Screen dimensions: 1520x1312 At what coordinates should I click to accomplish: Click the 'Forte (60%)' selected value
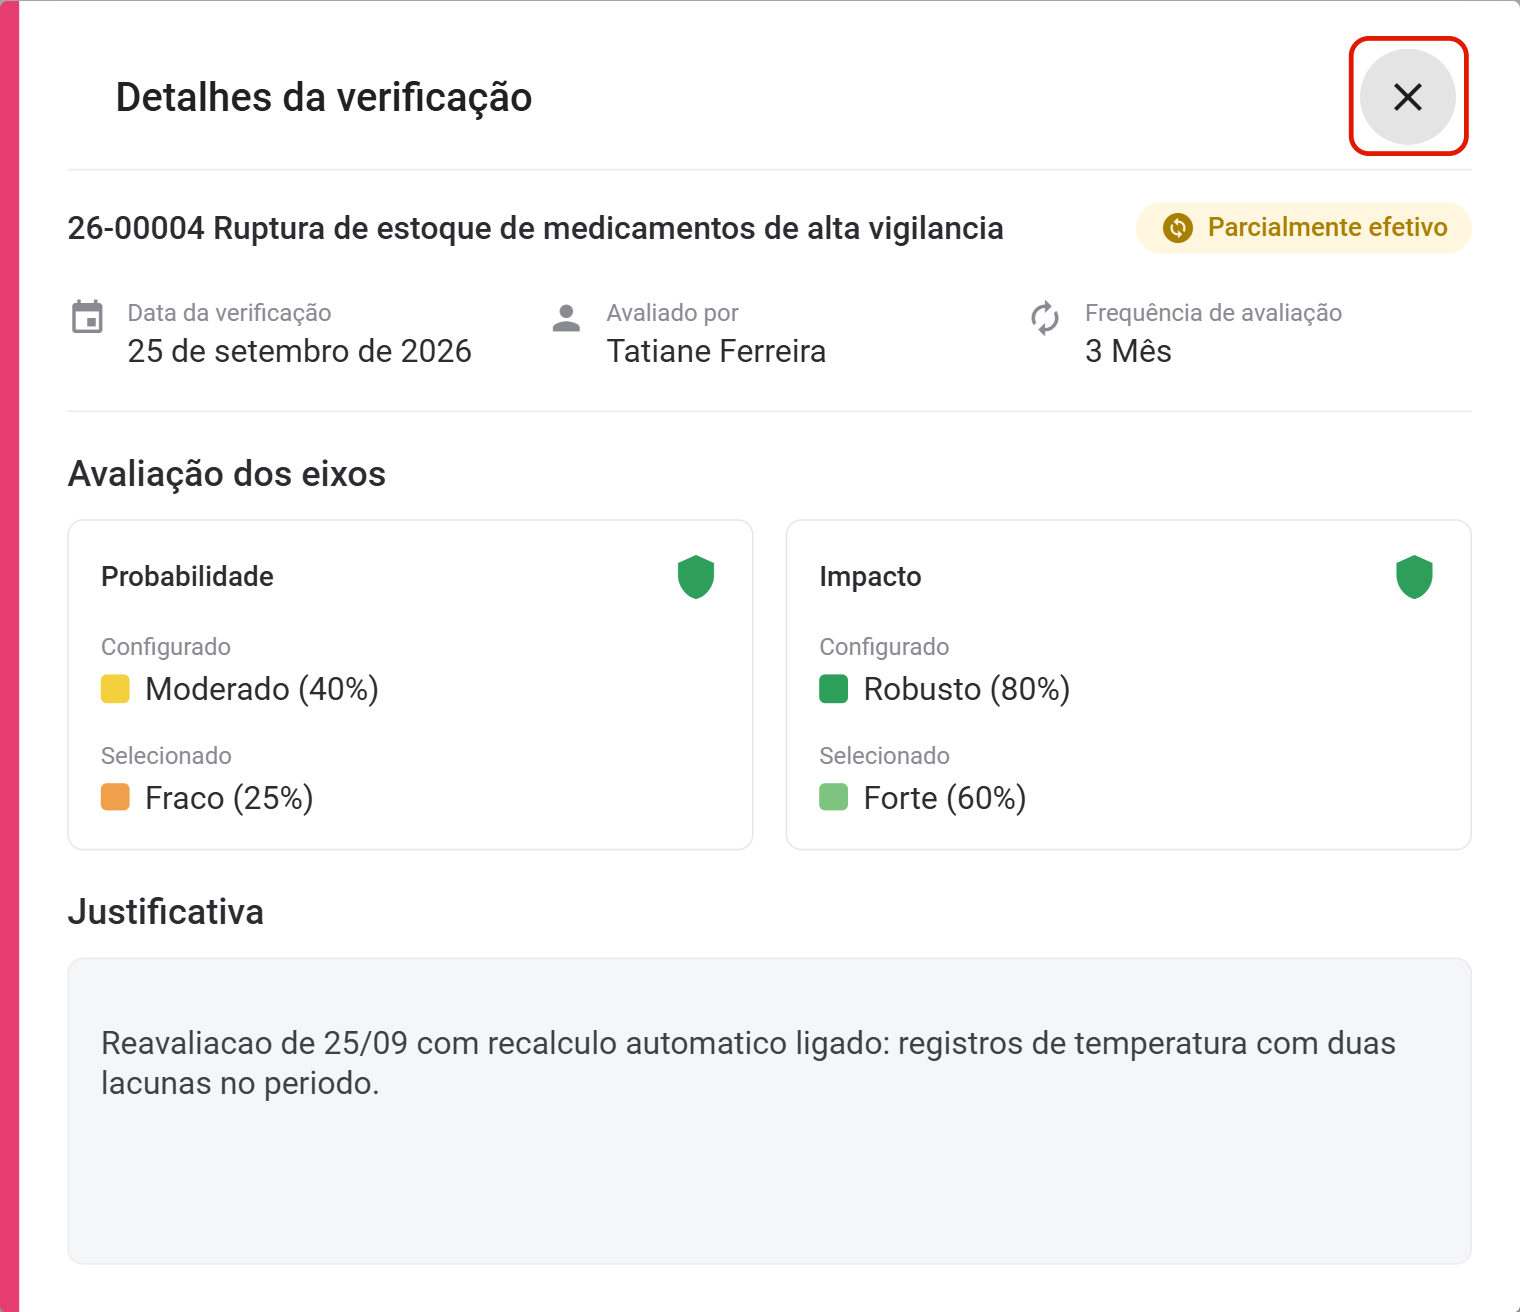945,798
